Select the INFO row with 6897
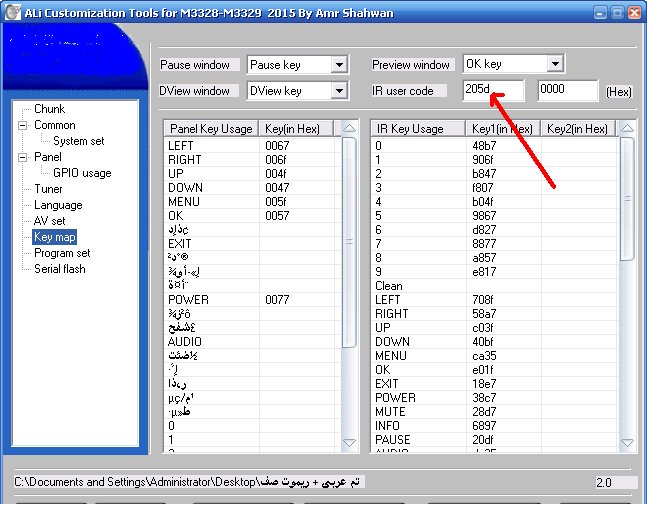This screenshot has width=647, height=505. click(x=495, y=426)
